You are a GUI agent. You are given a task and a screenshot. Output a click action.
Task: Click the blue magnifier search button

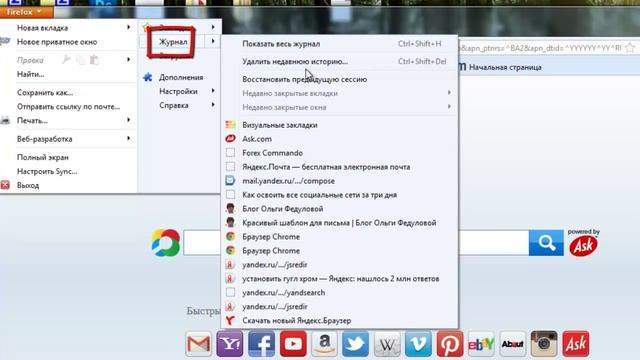[x=546, y=243]
